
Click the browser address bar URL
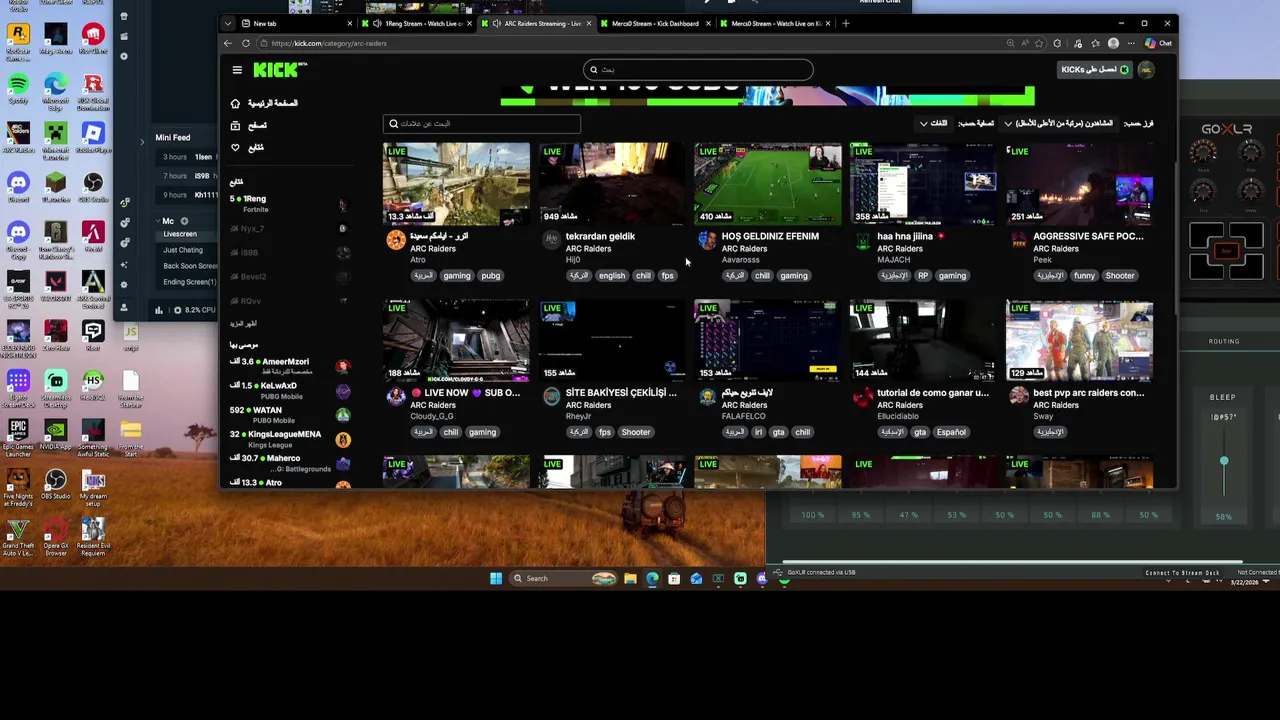pos(329,43)
